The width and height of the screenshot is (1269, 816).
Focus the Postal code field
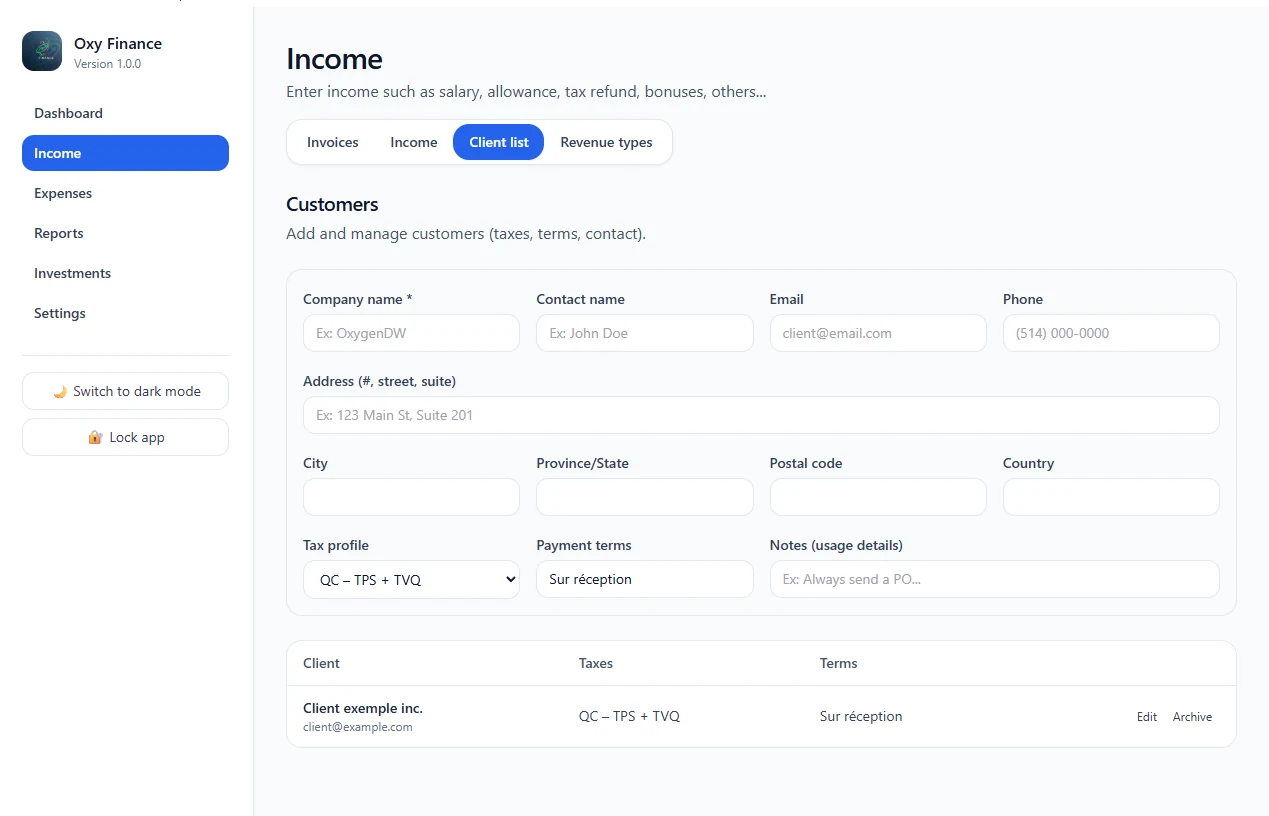pos(878,497)
